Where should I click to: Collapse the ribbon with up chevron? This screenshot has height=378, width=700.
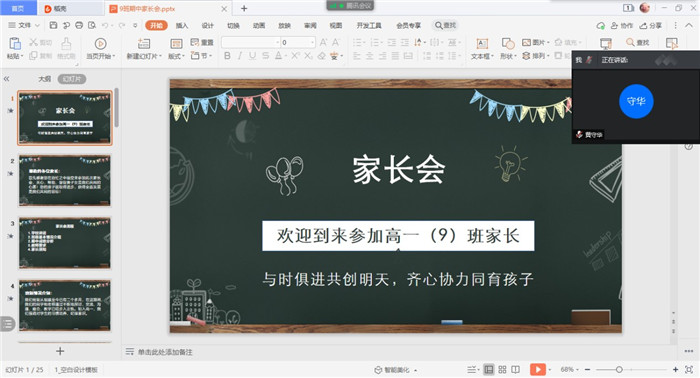(x=689, y=25)
